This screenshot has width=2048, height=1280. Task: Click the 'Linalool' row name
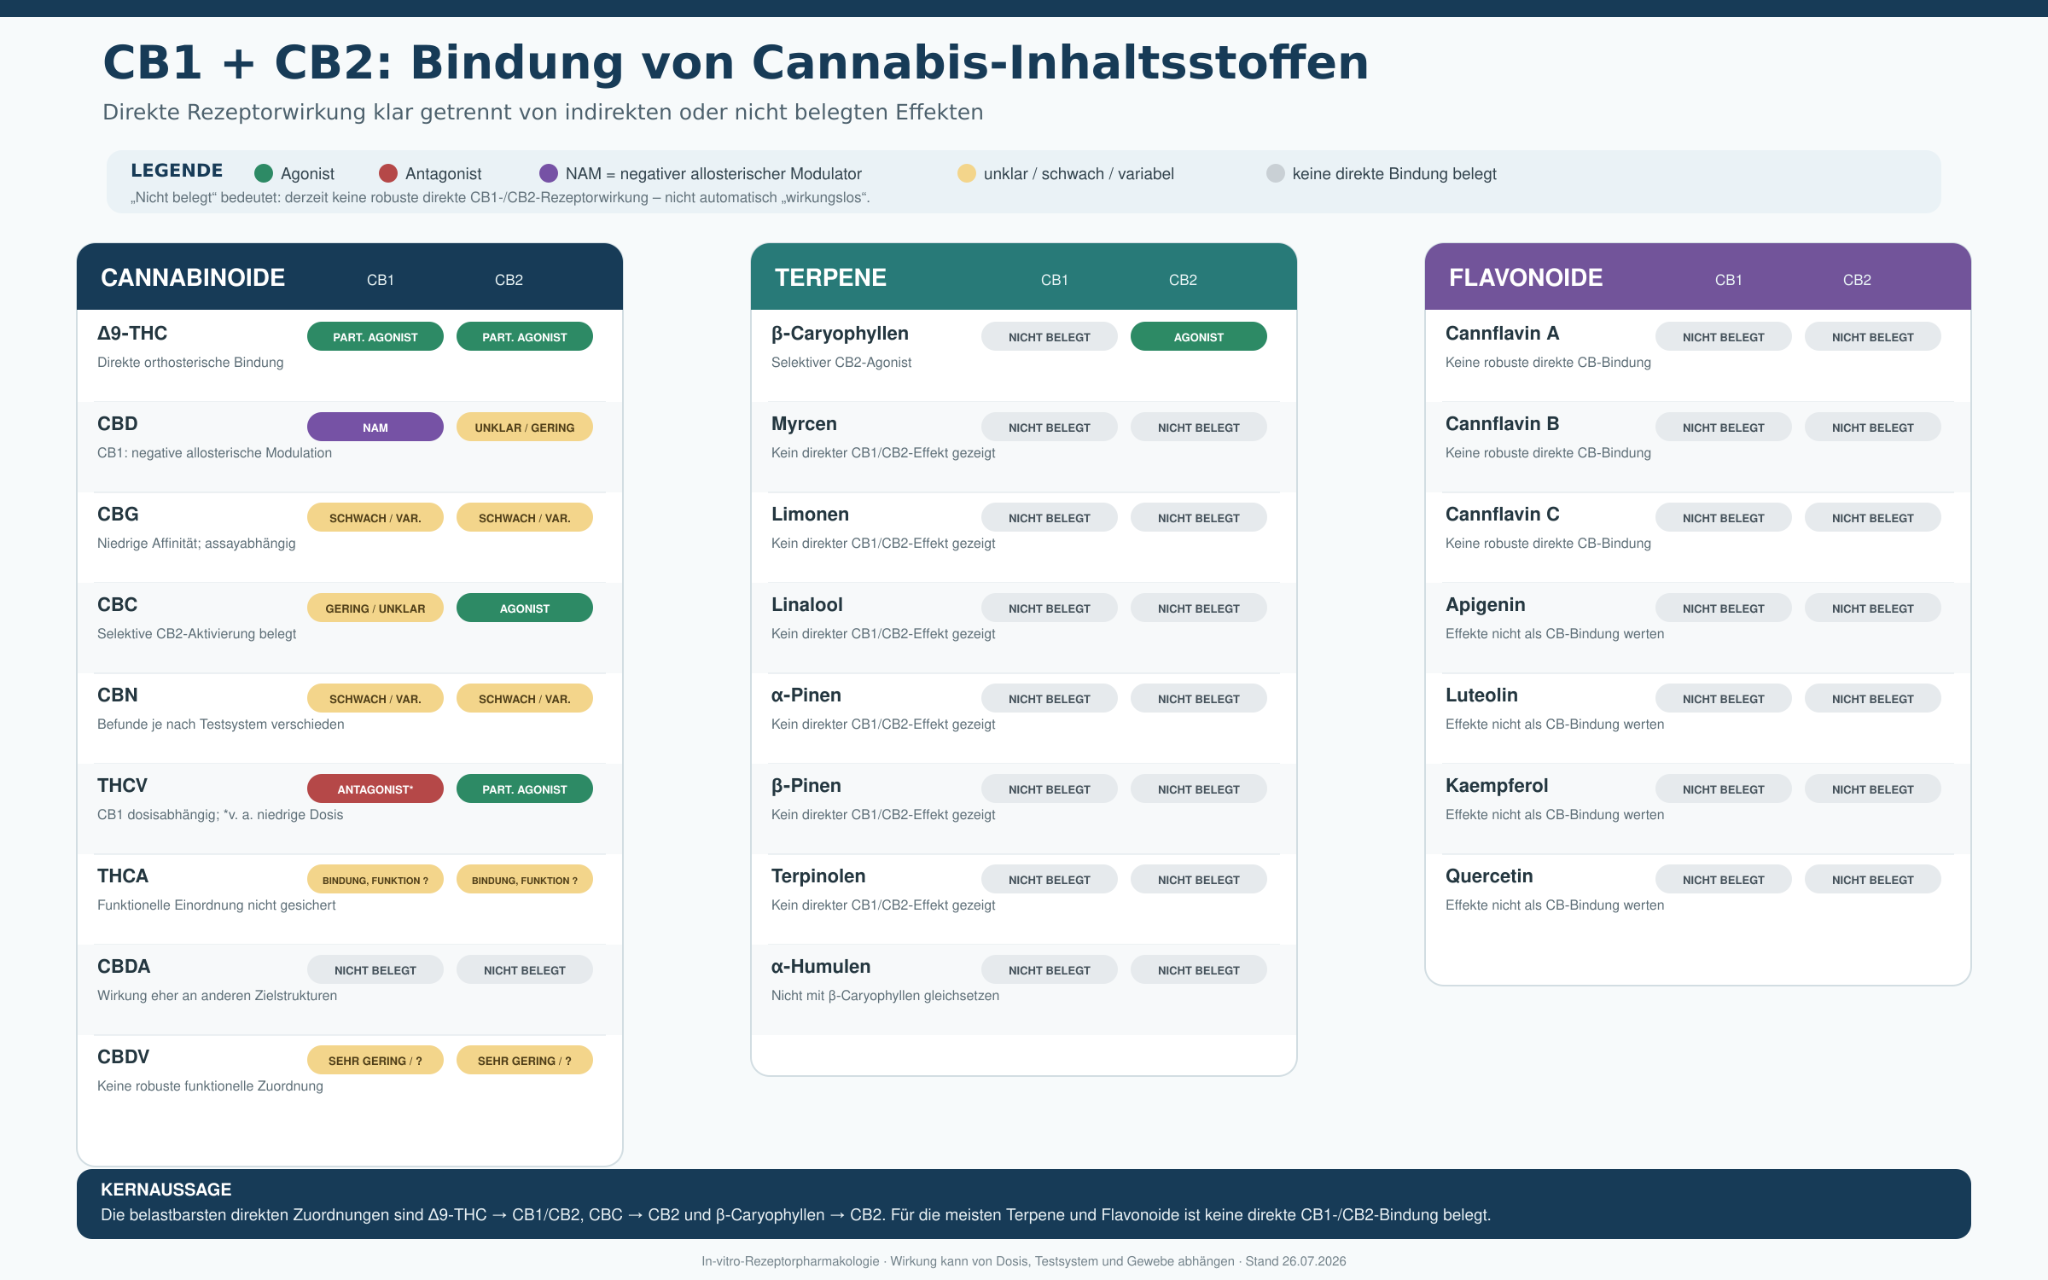tap(807, 605)
